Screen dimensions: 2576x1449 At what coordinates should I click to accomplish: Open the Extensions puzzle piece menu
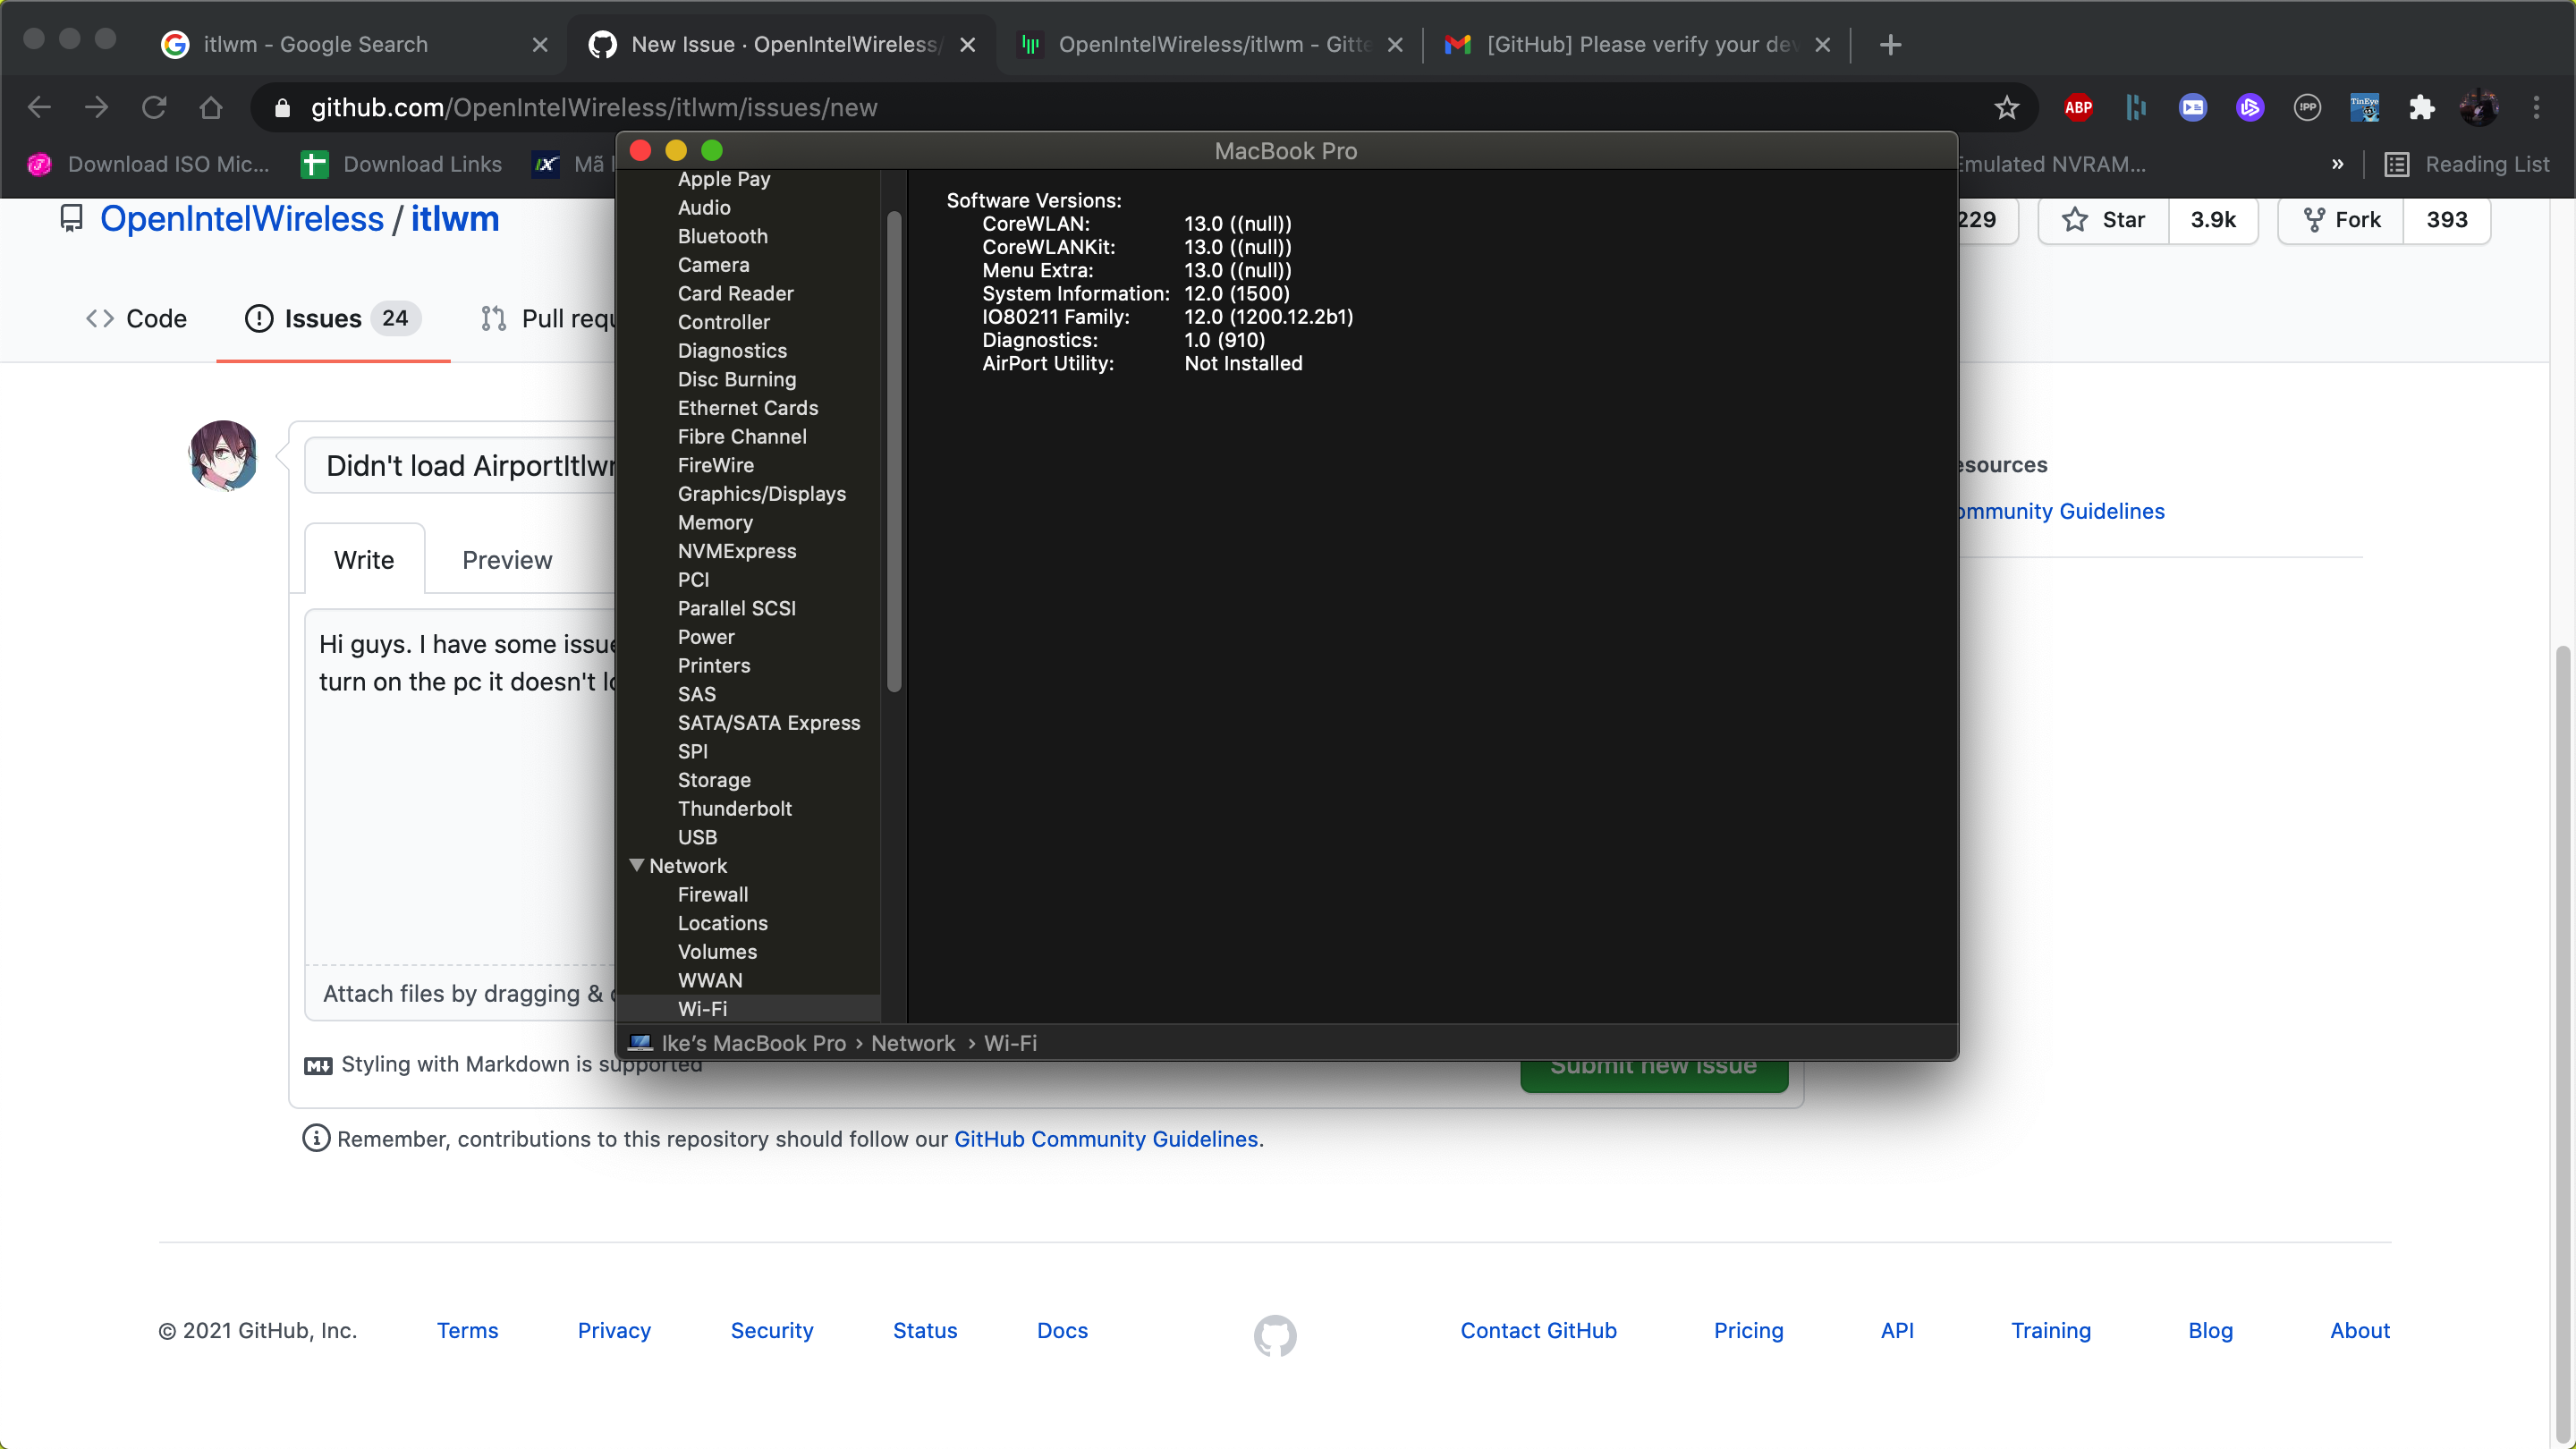pos(2423,107)
